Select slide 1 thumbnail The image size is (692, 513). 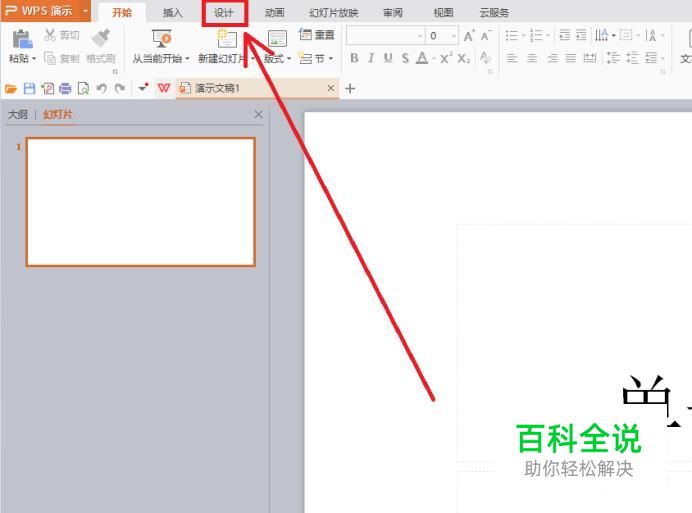coord(141,202)
